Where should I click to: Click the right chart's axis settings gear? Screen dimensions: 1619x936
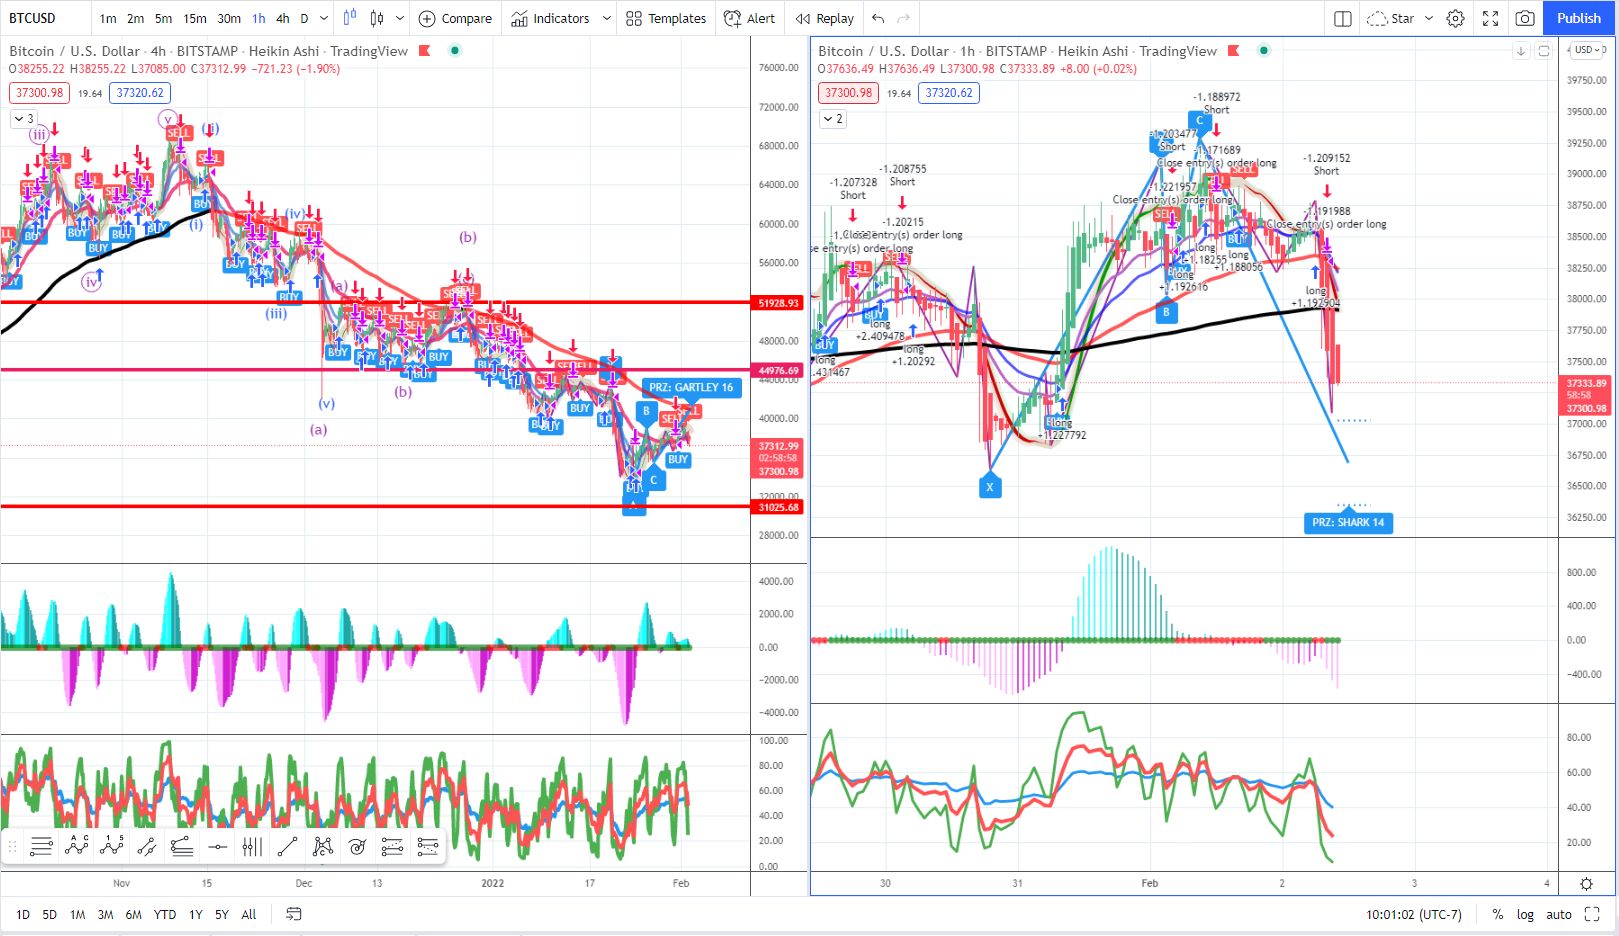tap(1586, 884)
